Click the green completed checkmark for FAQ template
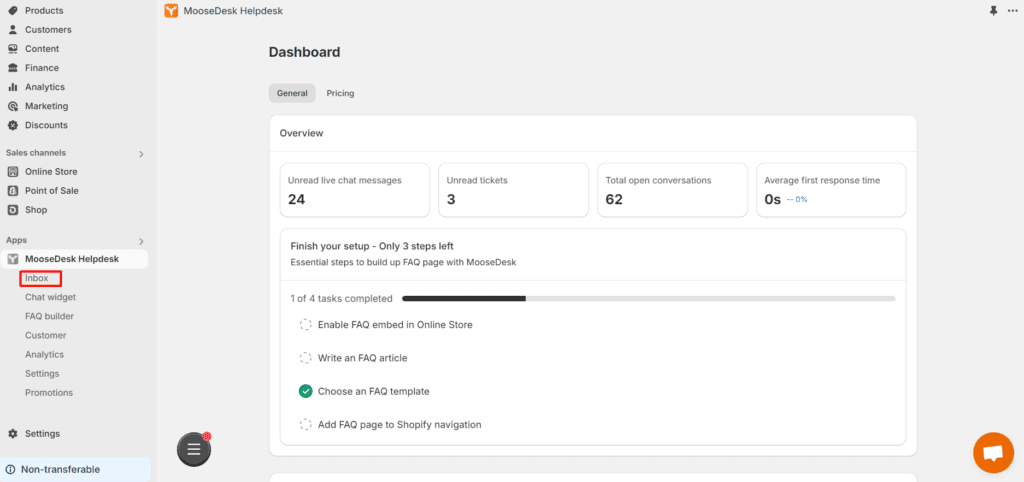Viewport: 1024px width, 482px height. pos(306,391)
